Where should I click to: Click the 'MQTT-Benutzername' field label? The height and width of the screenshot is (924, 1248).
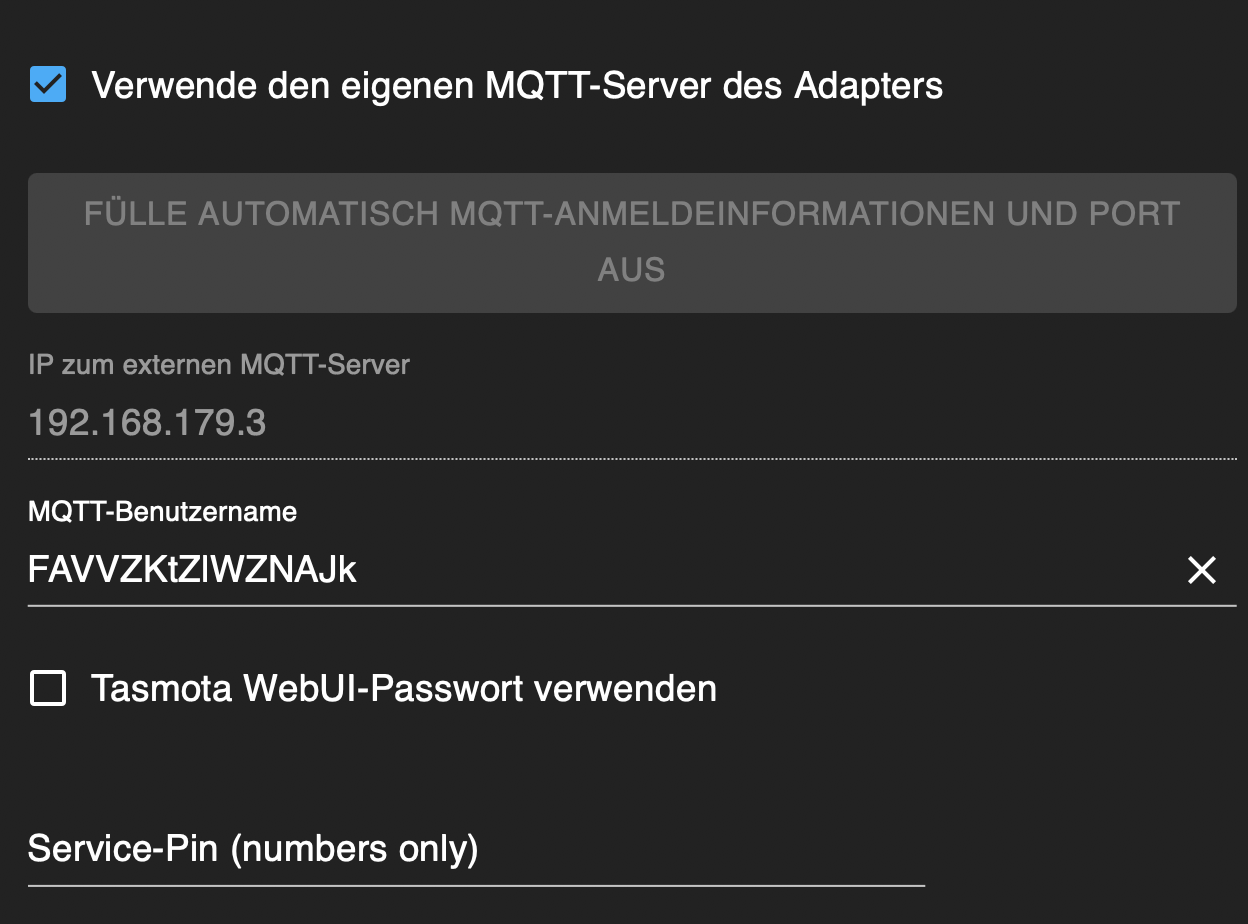tap(162, 512)
